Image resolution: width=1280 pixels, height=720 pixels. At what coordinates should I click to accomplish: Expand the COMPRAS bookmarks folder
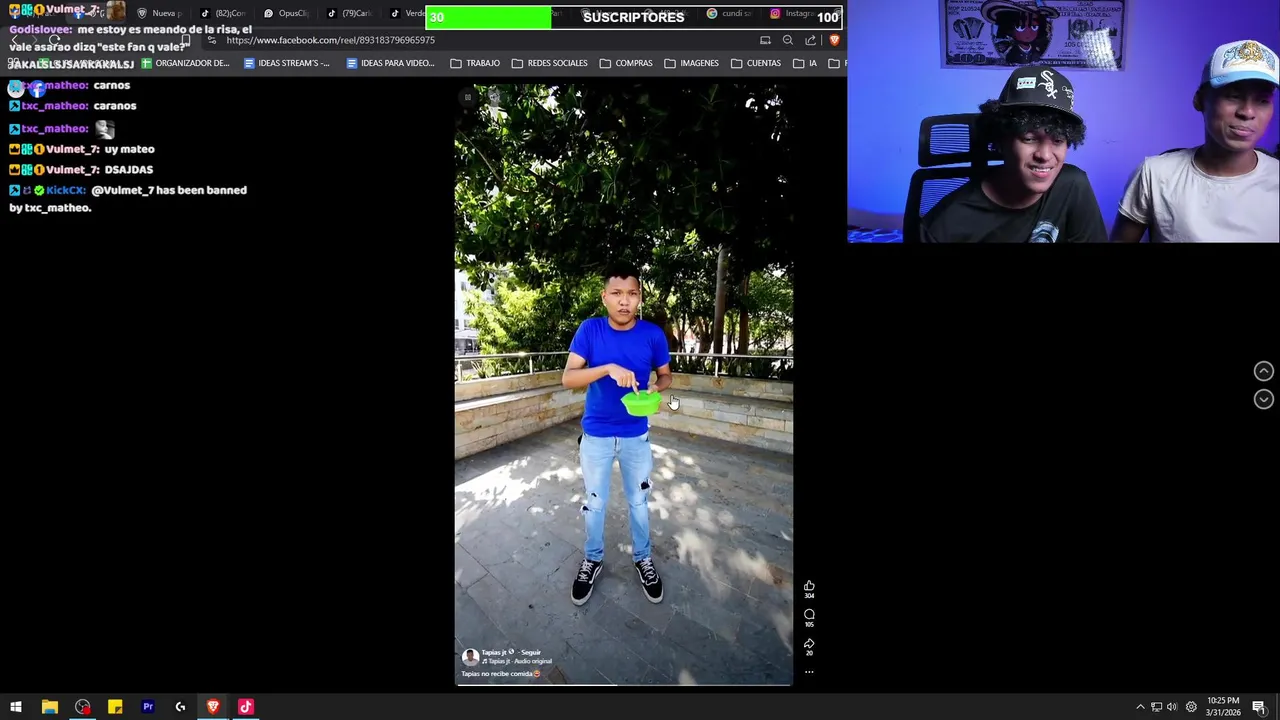click(626, 63)
